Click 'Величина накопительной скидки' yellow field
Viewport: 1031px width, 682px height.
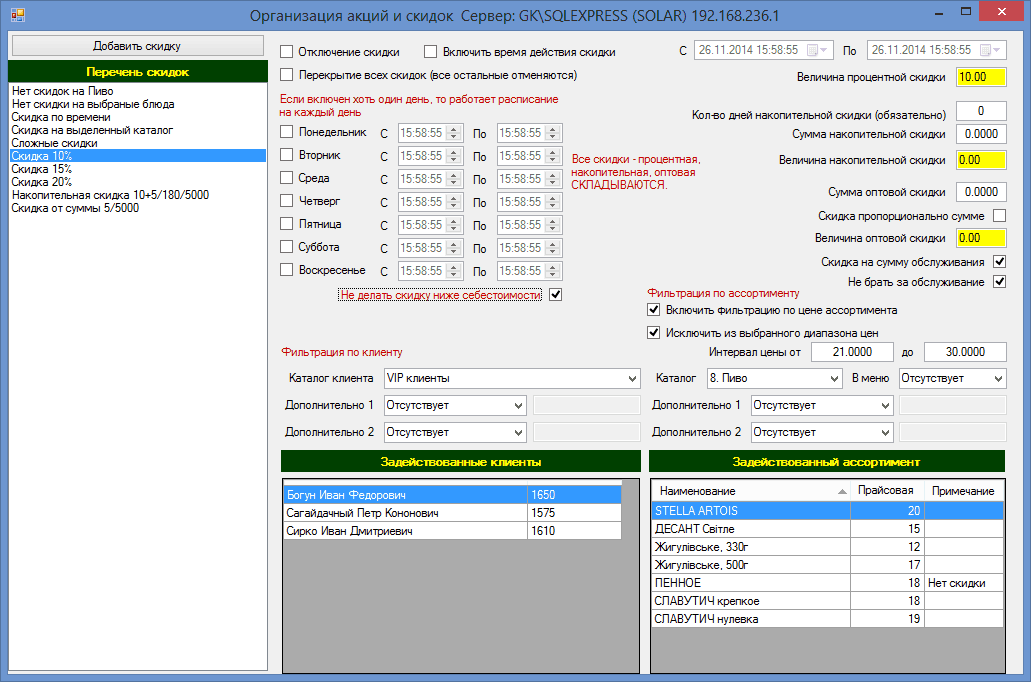tap(981, 160)
